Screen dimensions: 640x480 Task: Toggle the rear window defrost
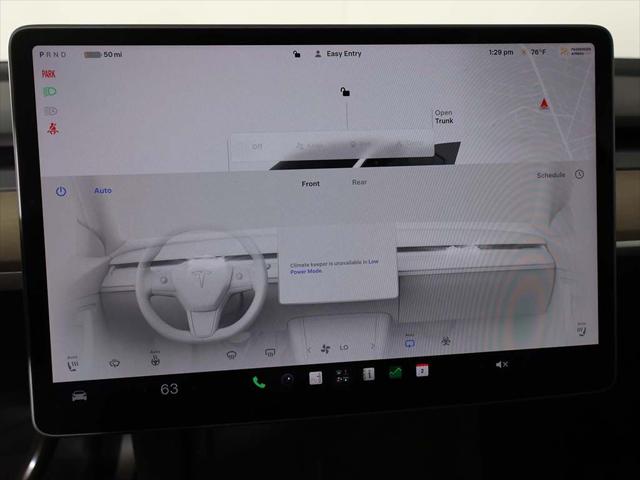[x=270, y=353]
